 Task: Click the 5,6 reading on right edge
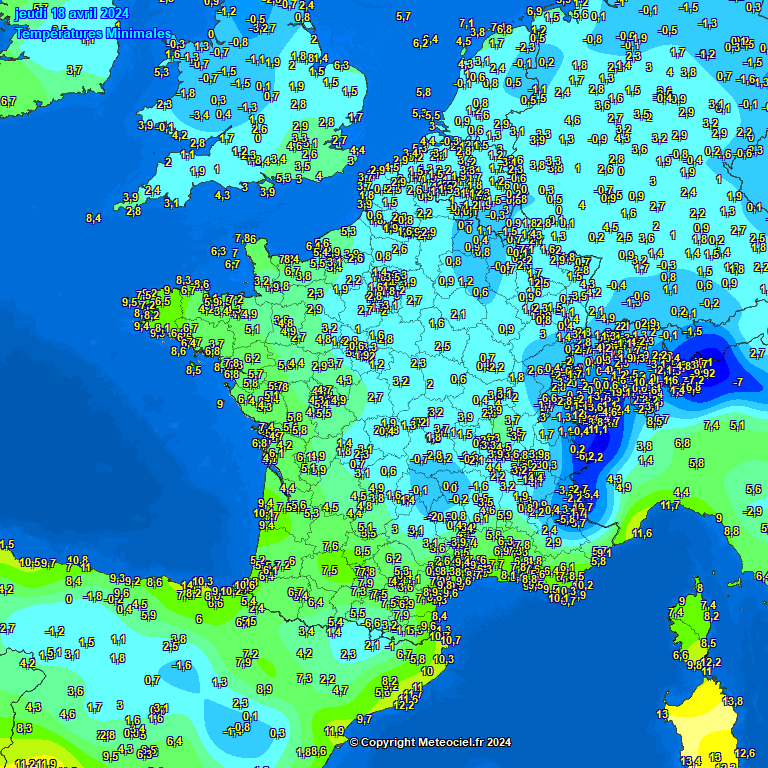[753, 489]
